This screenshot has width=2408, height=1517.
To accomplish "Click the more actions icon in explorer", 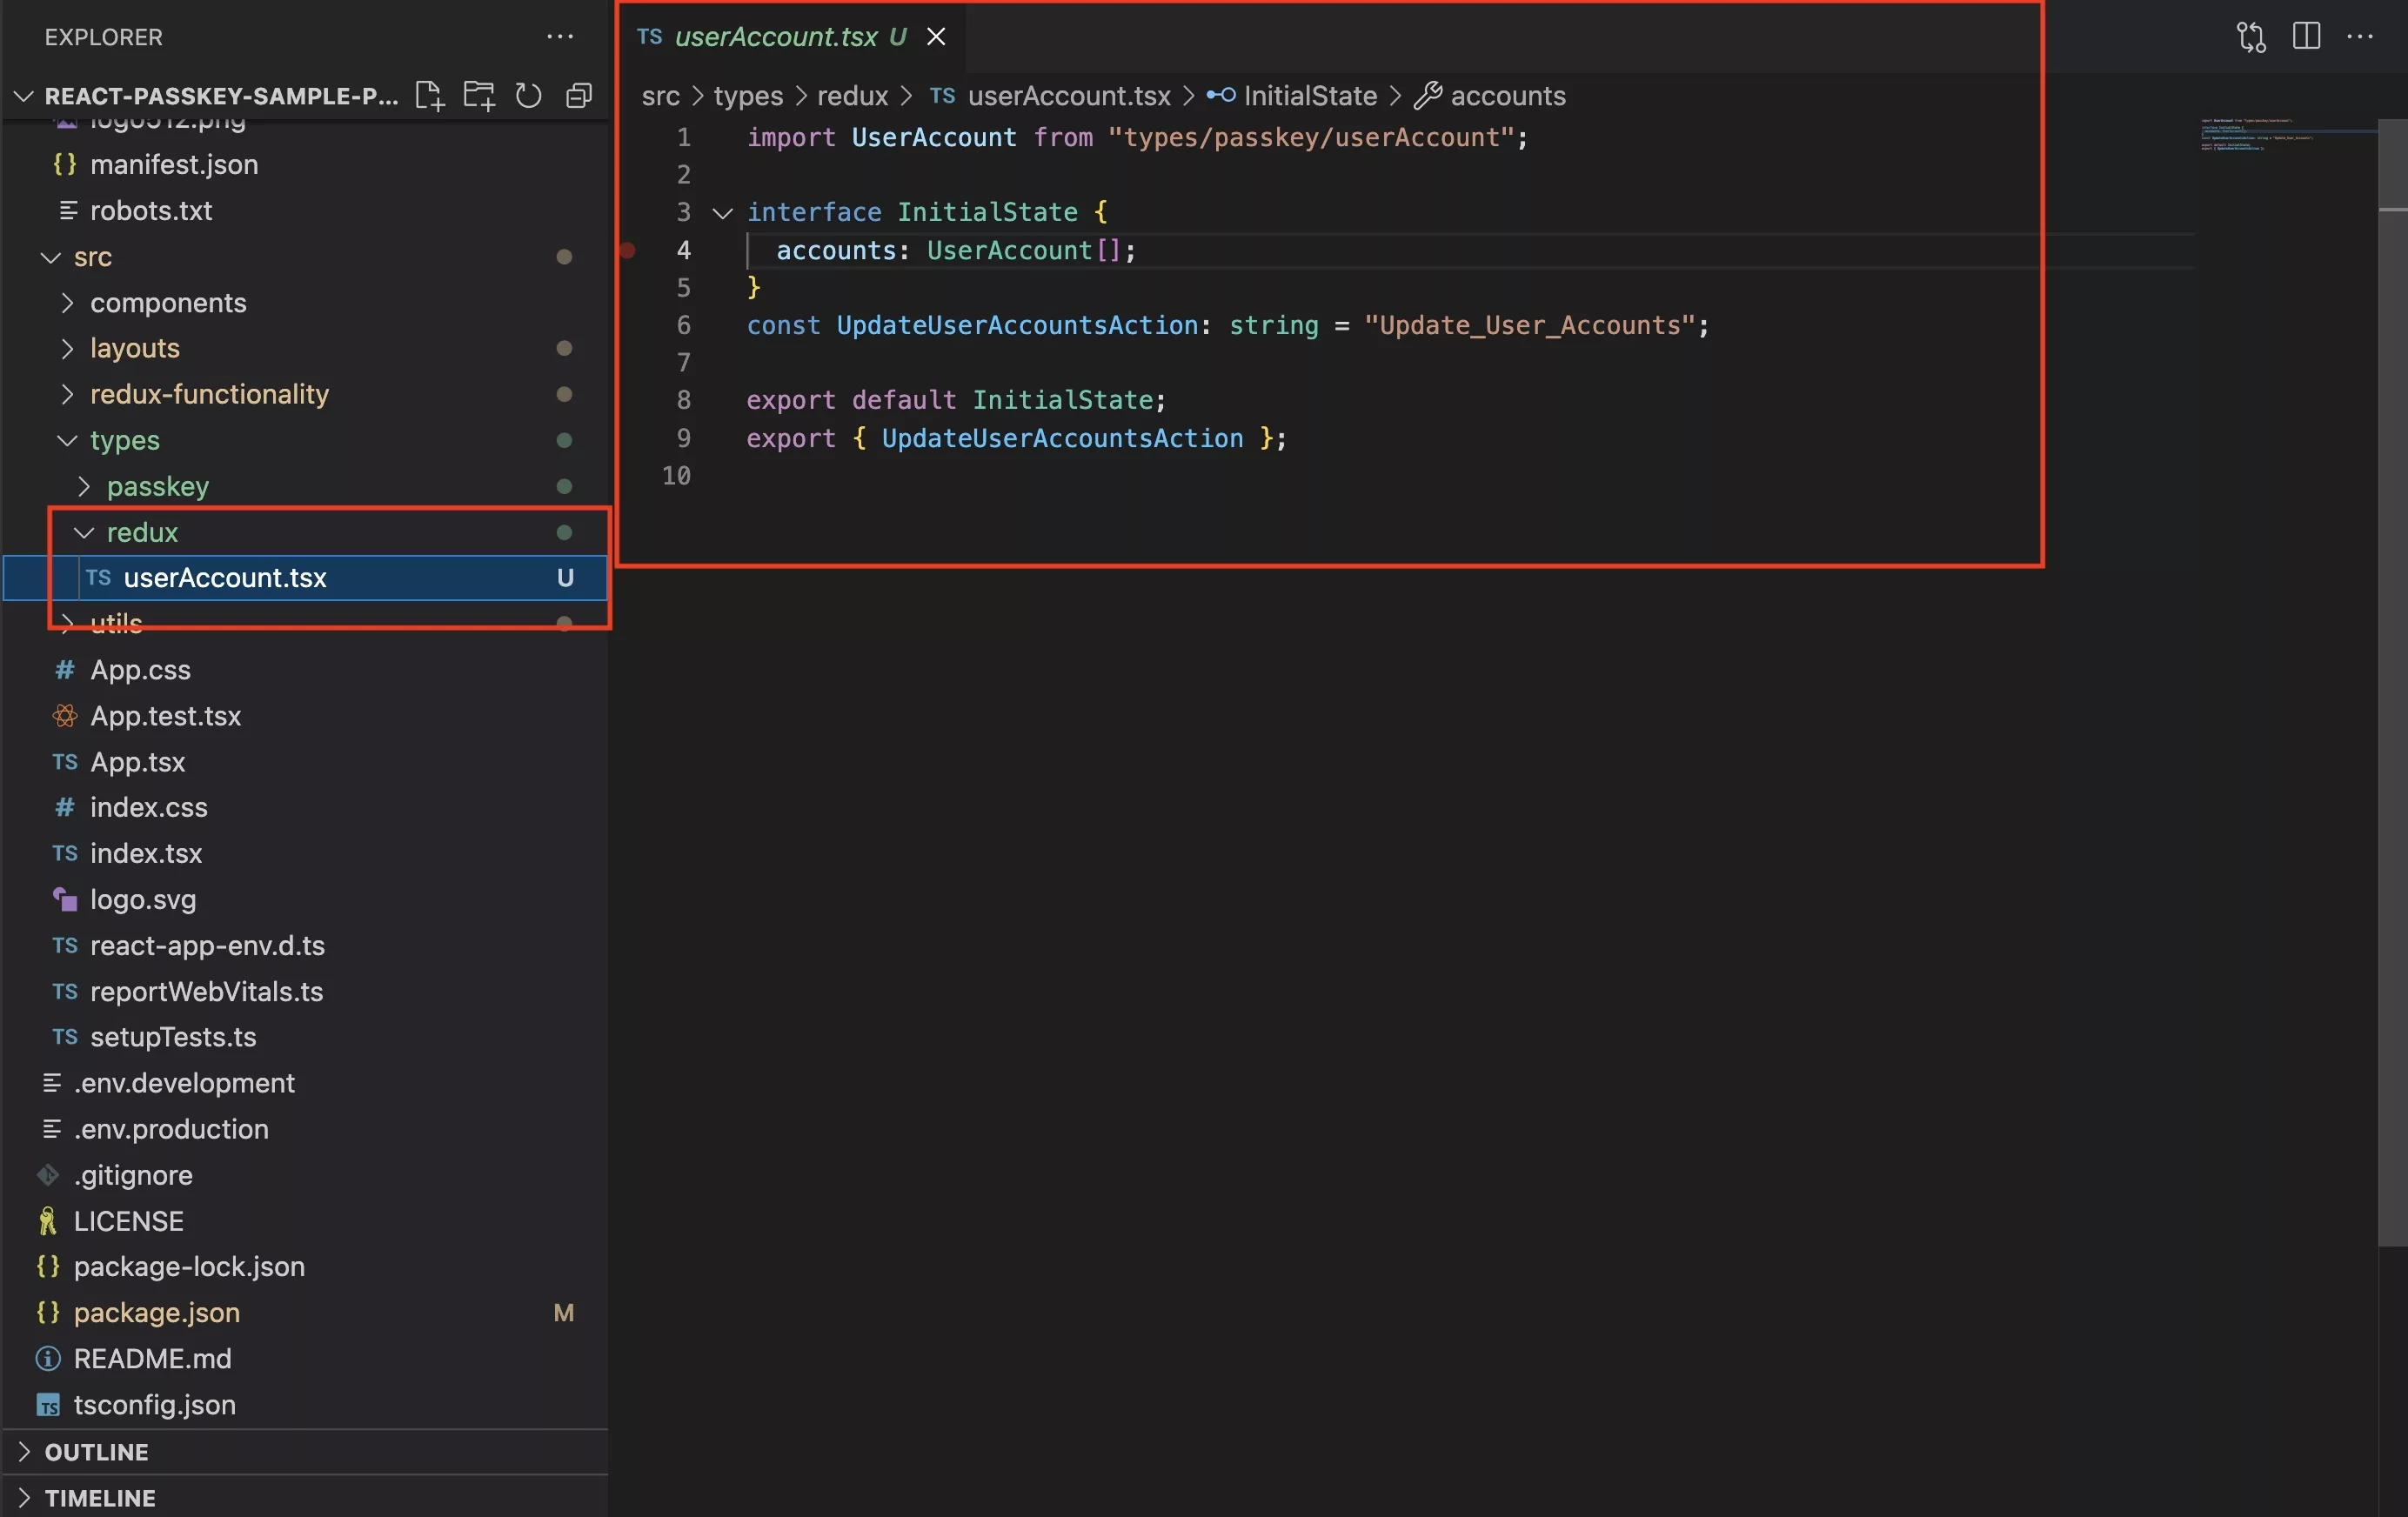I will [559, 33].
